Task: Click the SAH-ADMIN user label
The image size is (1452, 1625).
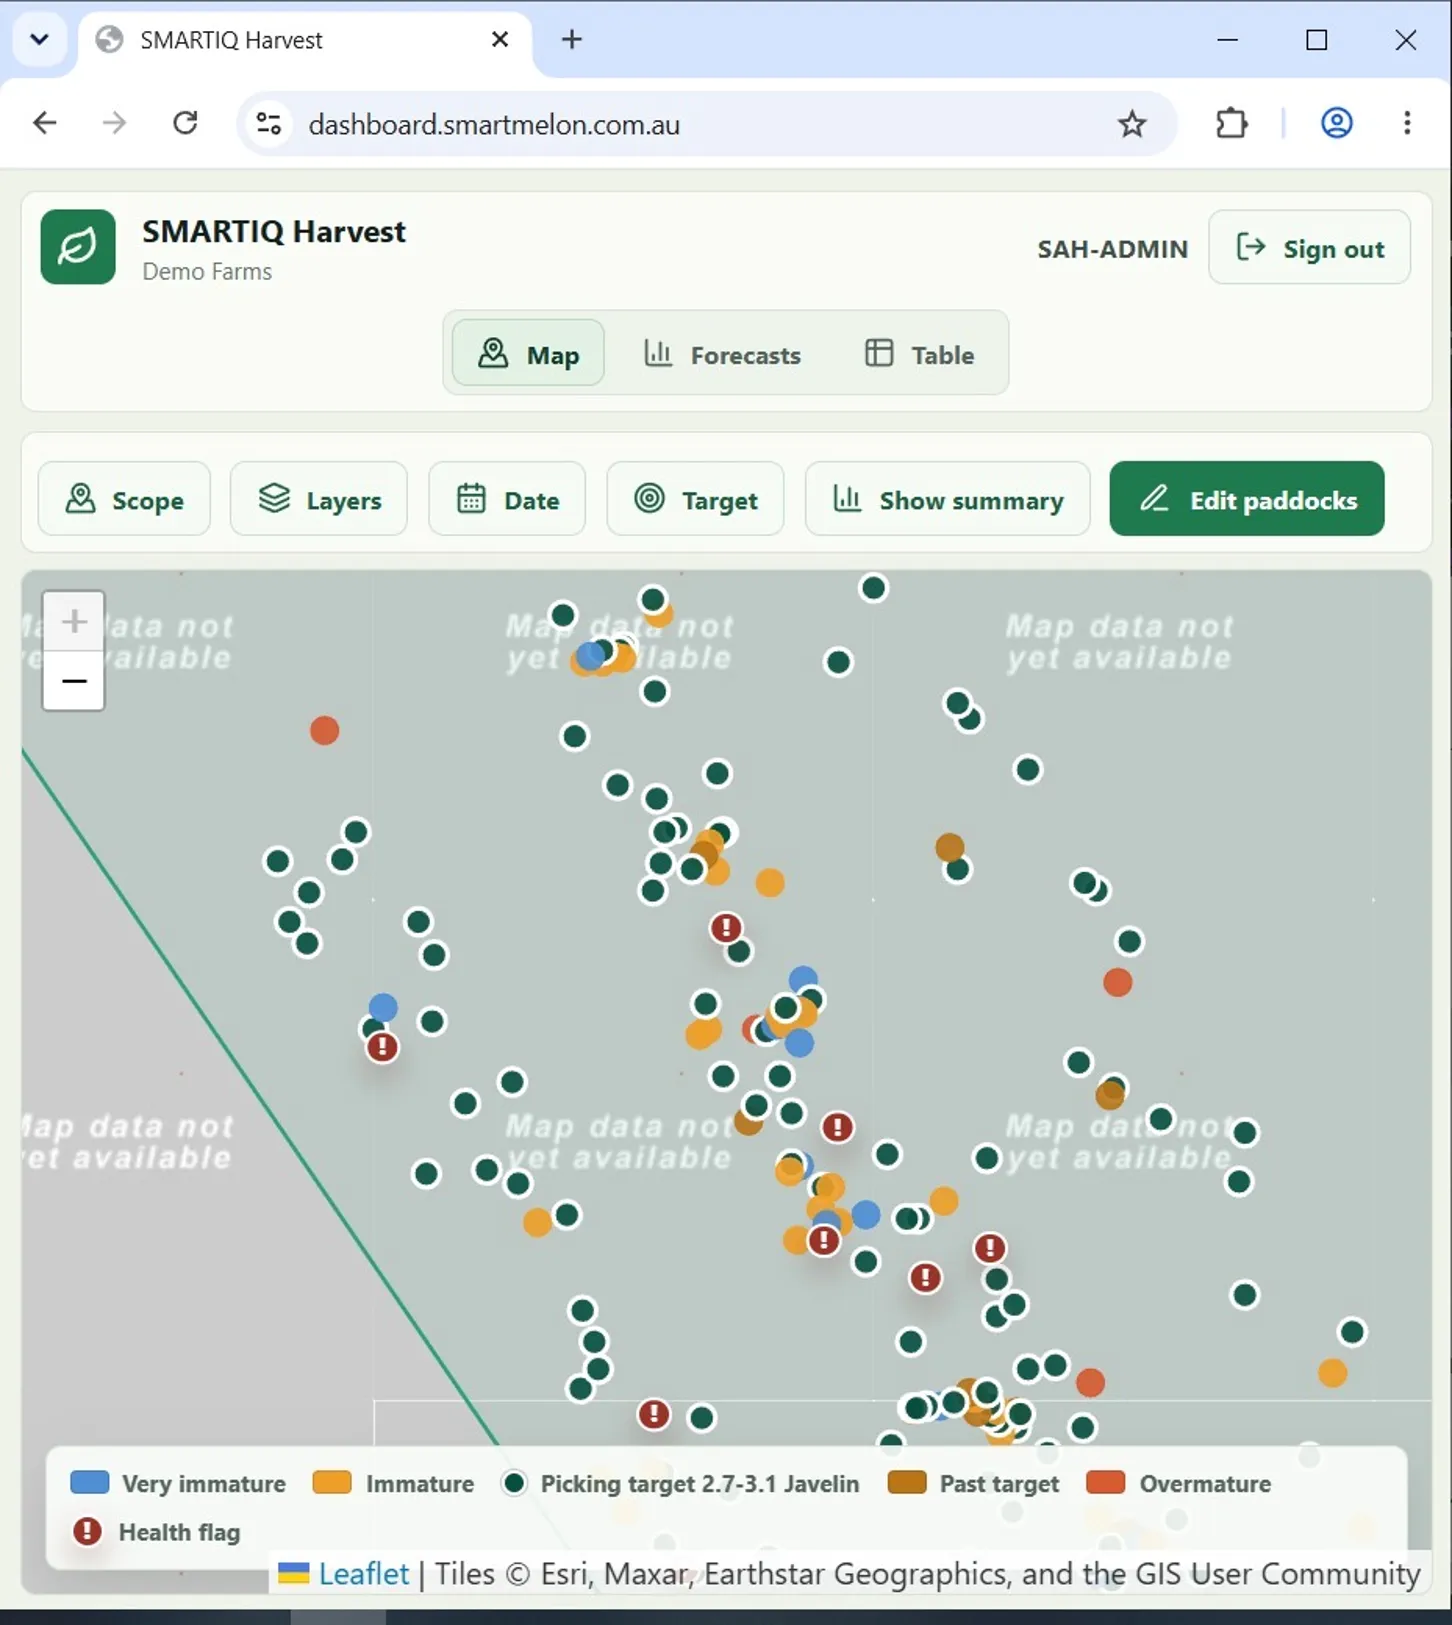Action: click(1112, 249)
